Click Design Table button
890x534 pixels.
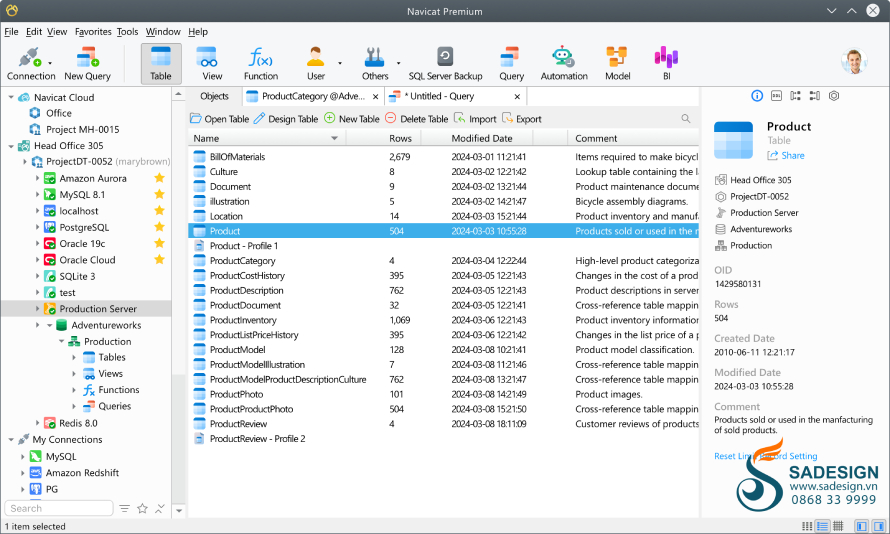tap(286, 119)
